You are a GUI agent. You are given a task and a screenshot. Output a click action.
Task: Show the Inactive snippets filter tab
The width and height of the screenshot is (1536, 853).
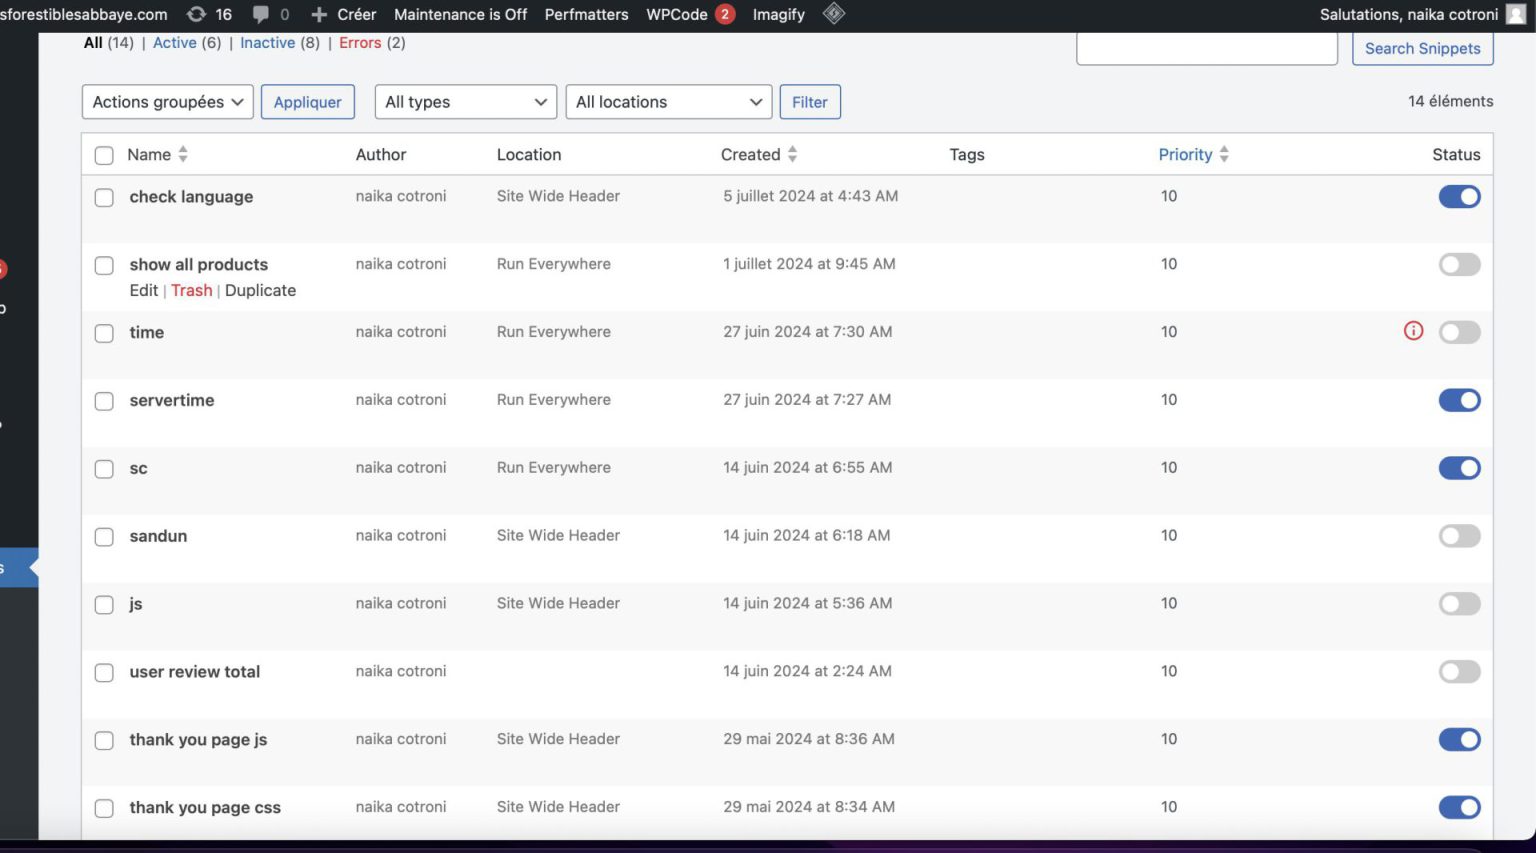tap(267, 43)
